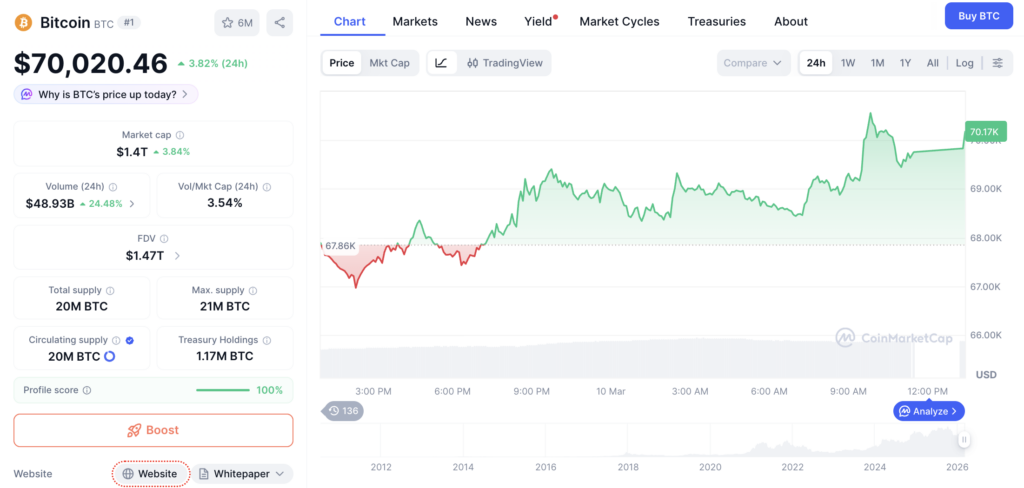1024x488 pixels.
Task: Expand Volume (24h) details chevron
Action: pyautogui.click(x=132, y=203)
